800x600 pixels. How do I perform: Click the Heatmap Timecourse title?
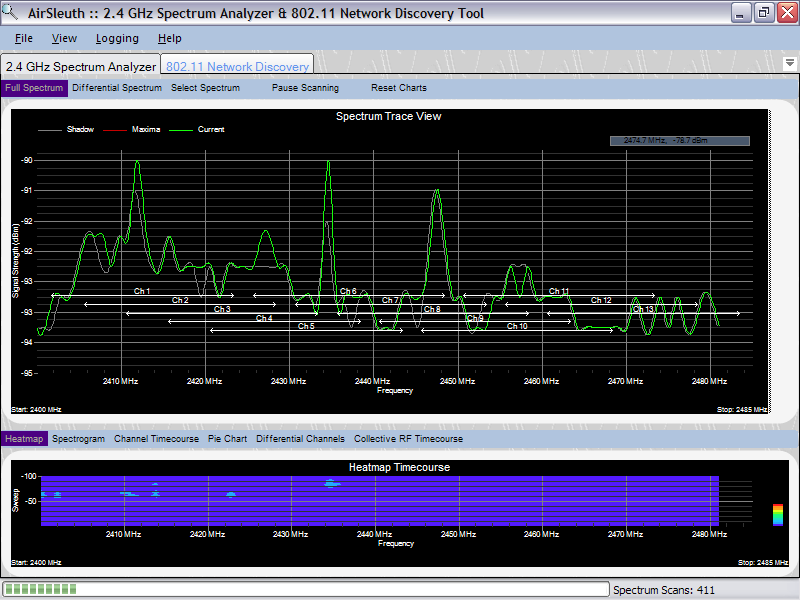point(399,467)
